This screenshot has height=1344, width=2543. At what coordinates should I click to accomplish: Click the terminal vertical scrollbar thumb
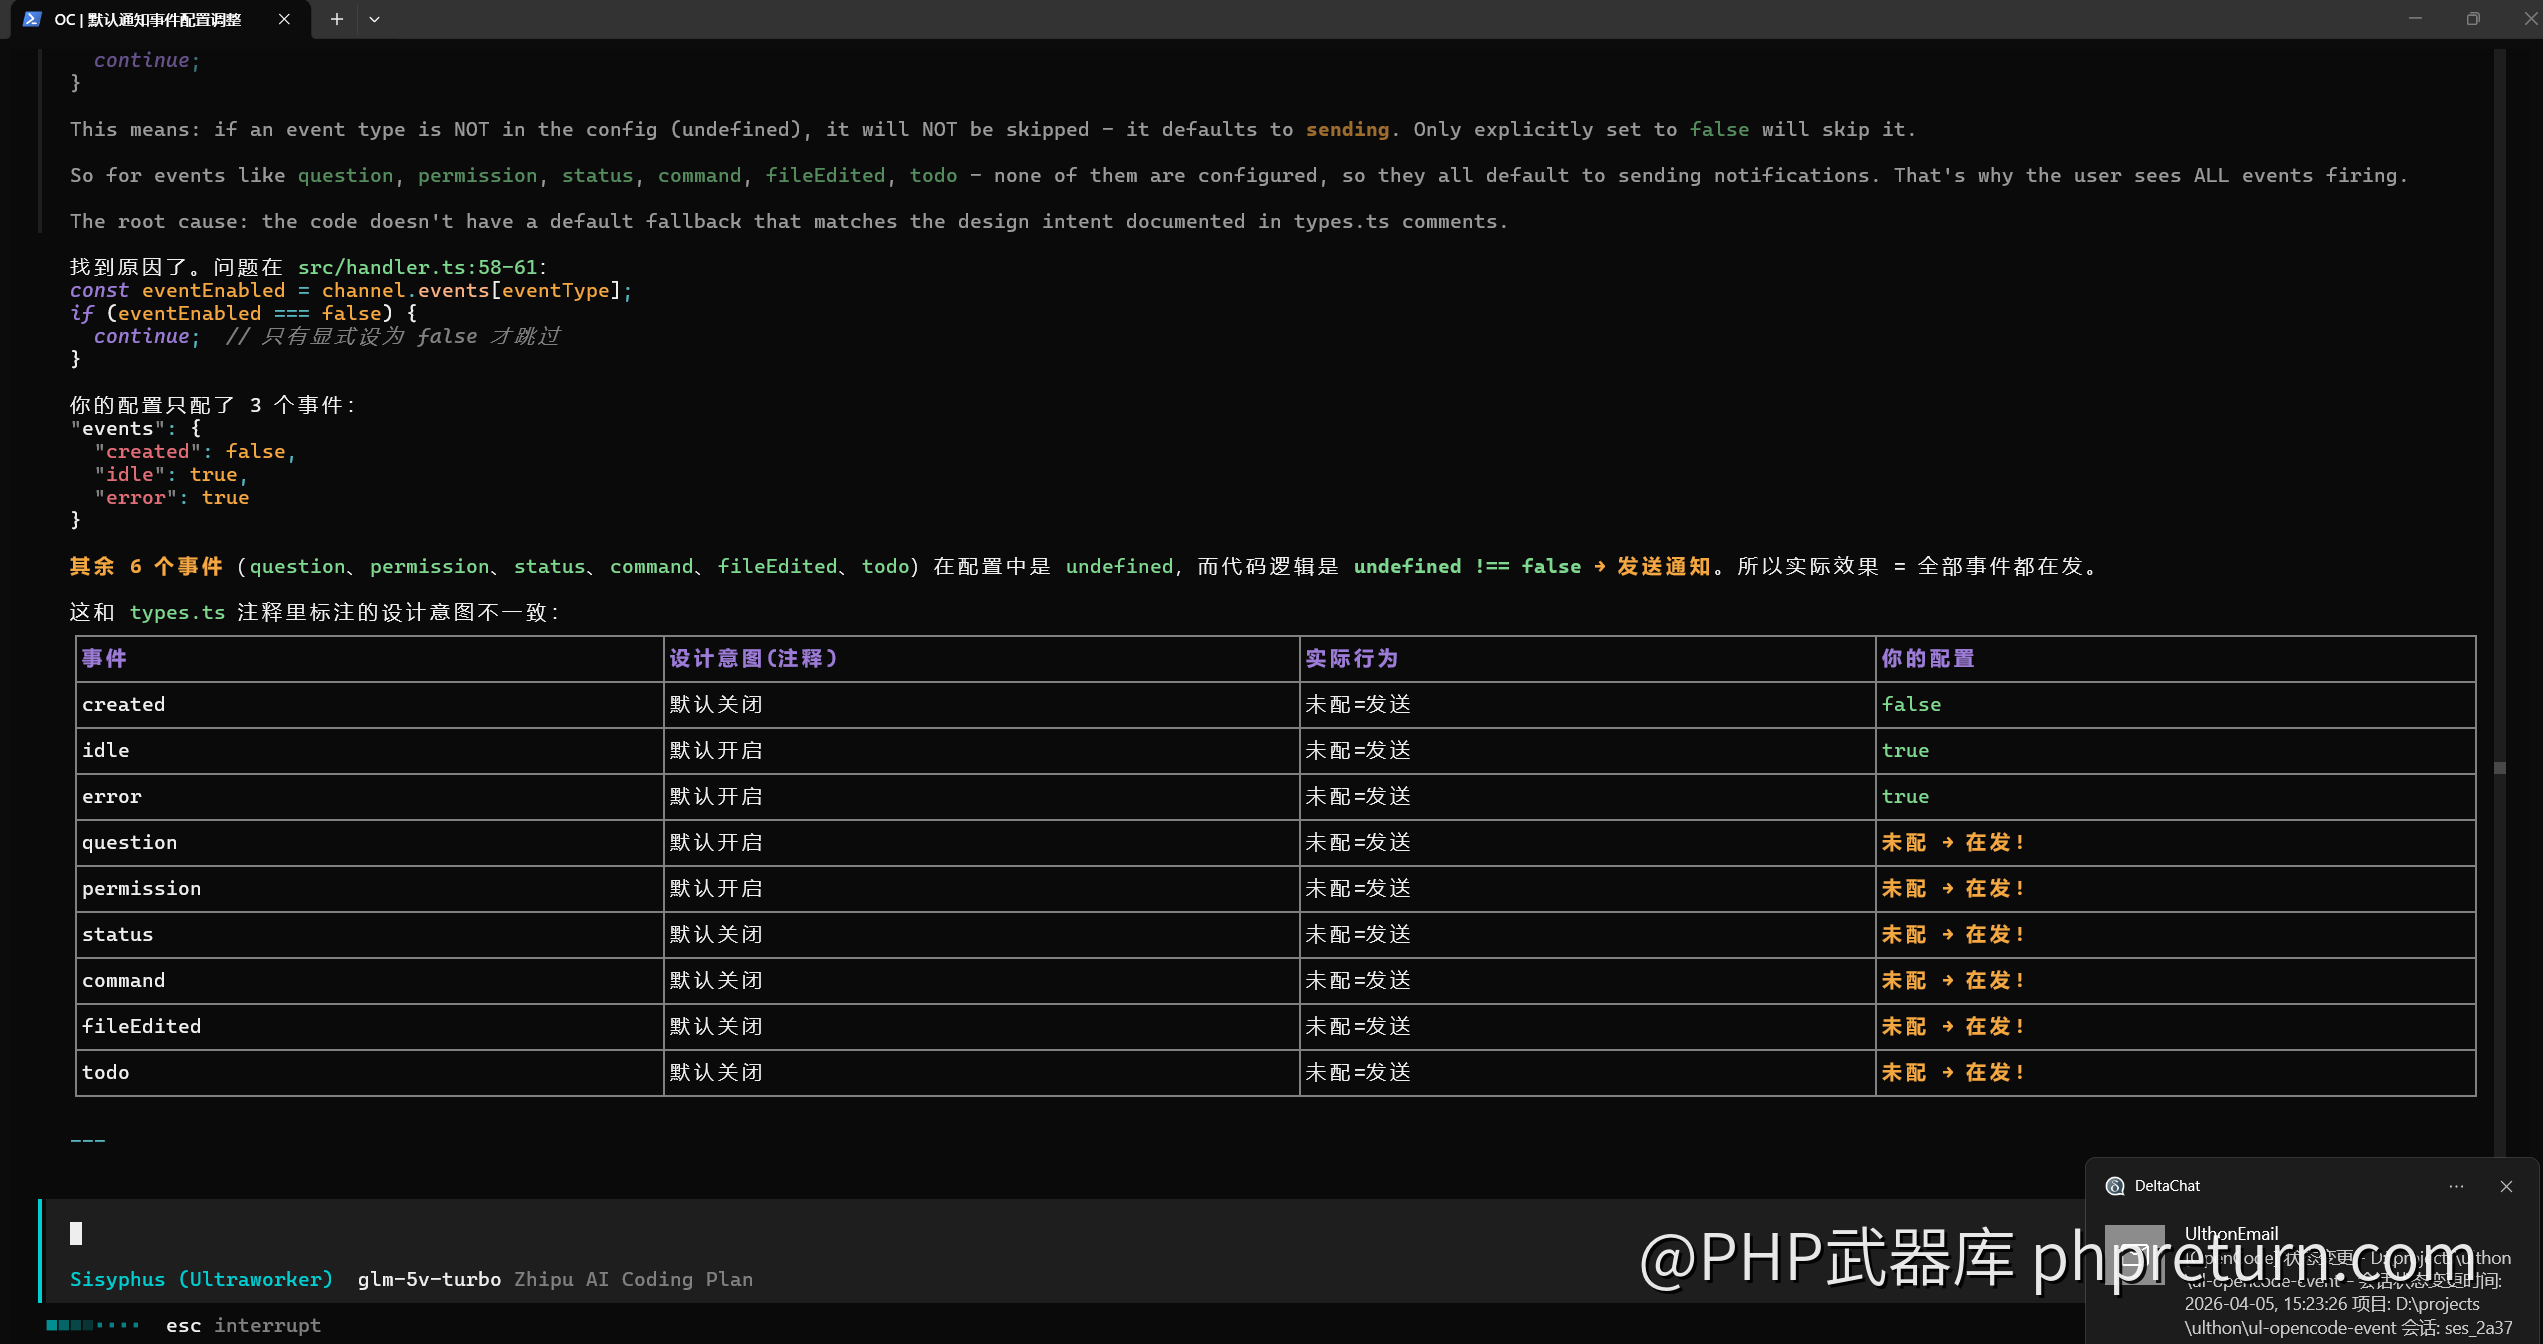click(2499, 768)
